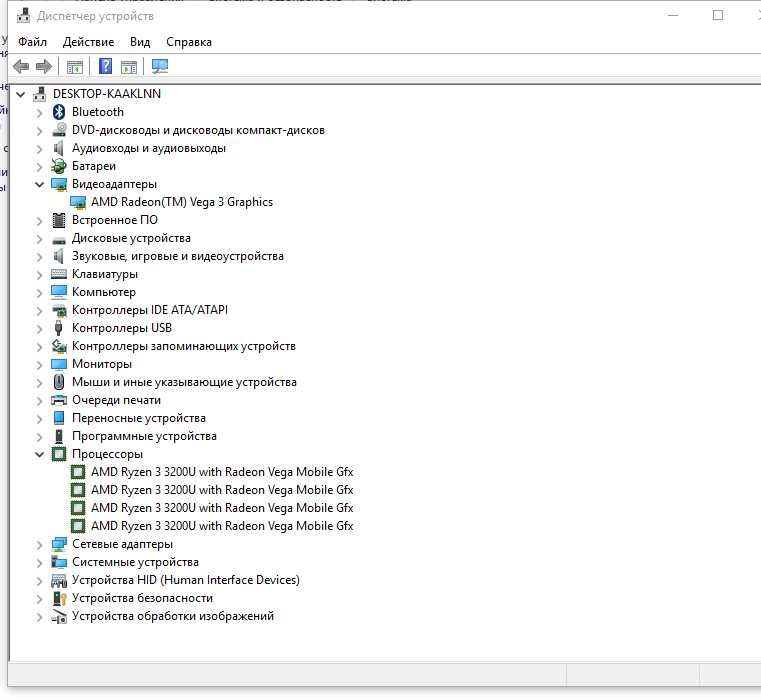The image size is (761, 700).
Task: Select the Мыши и иные указывающие устройства label
Action: (x=184, y=382)
